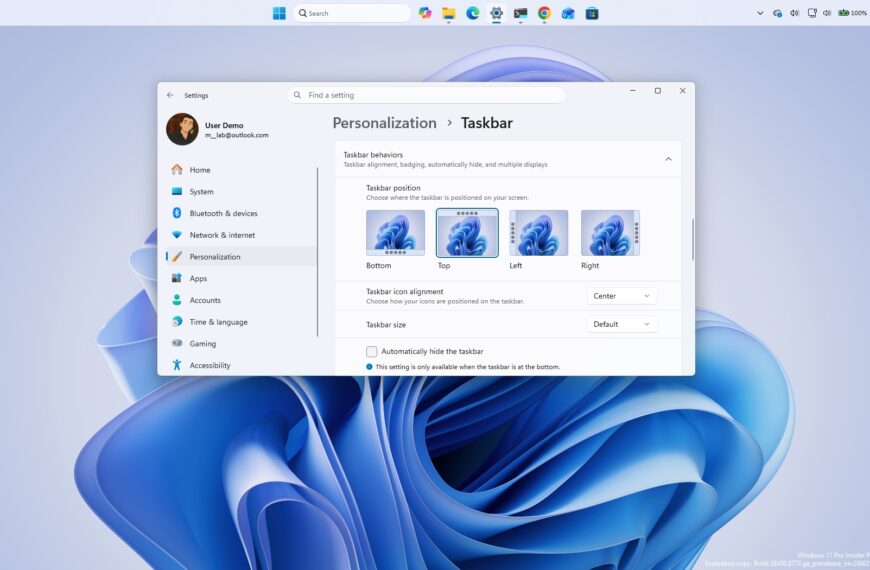The image size is (870, 570).
Task: Open the User Demo account profile
Action: (218, 130)
